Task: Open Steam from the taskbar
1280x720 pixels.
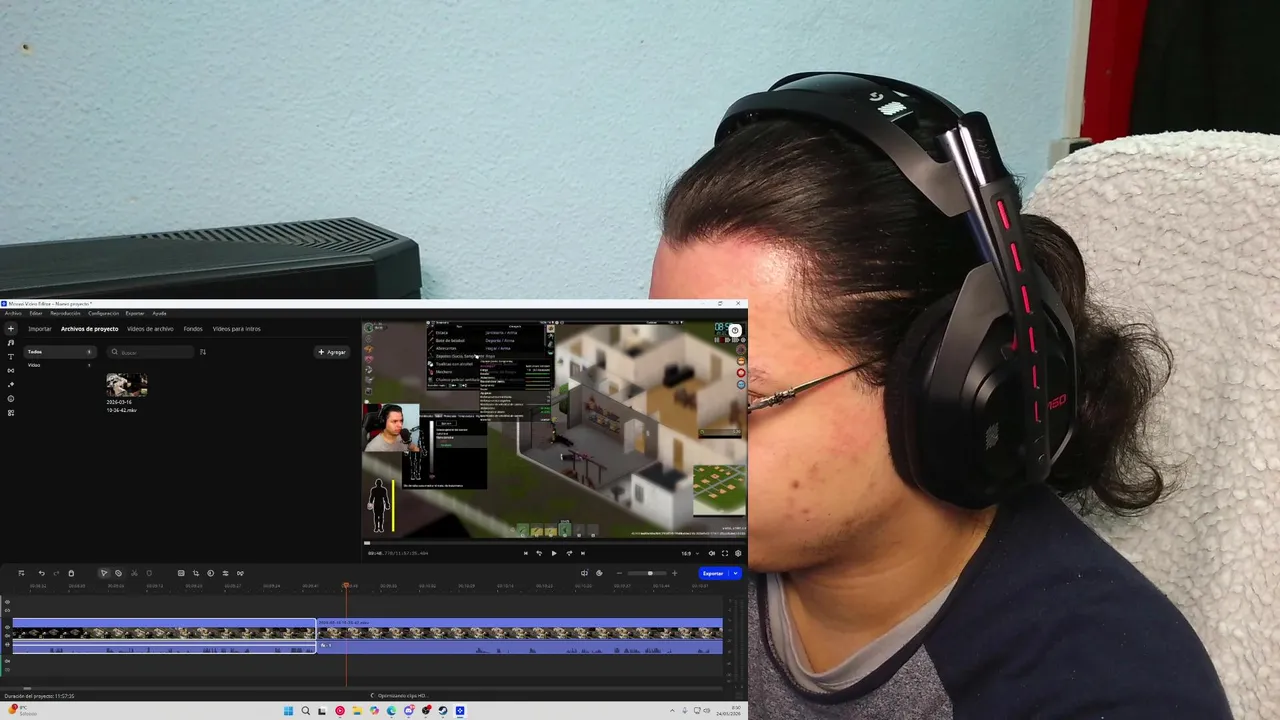Action: point(443,711)
